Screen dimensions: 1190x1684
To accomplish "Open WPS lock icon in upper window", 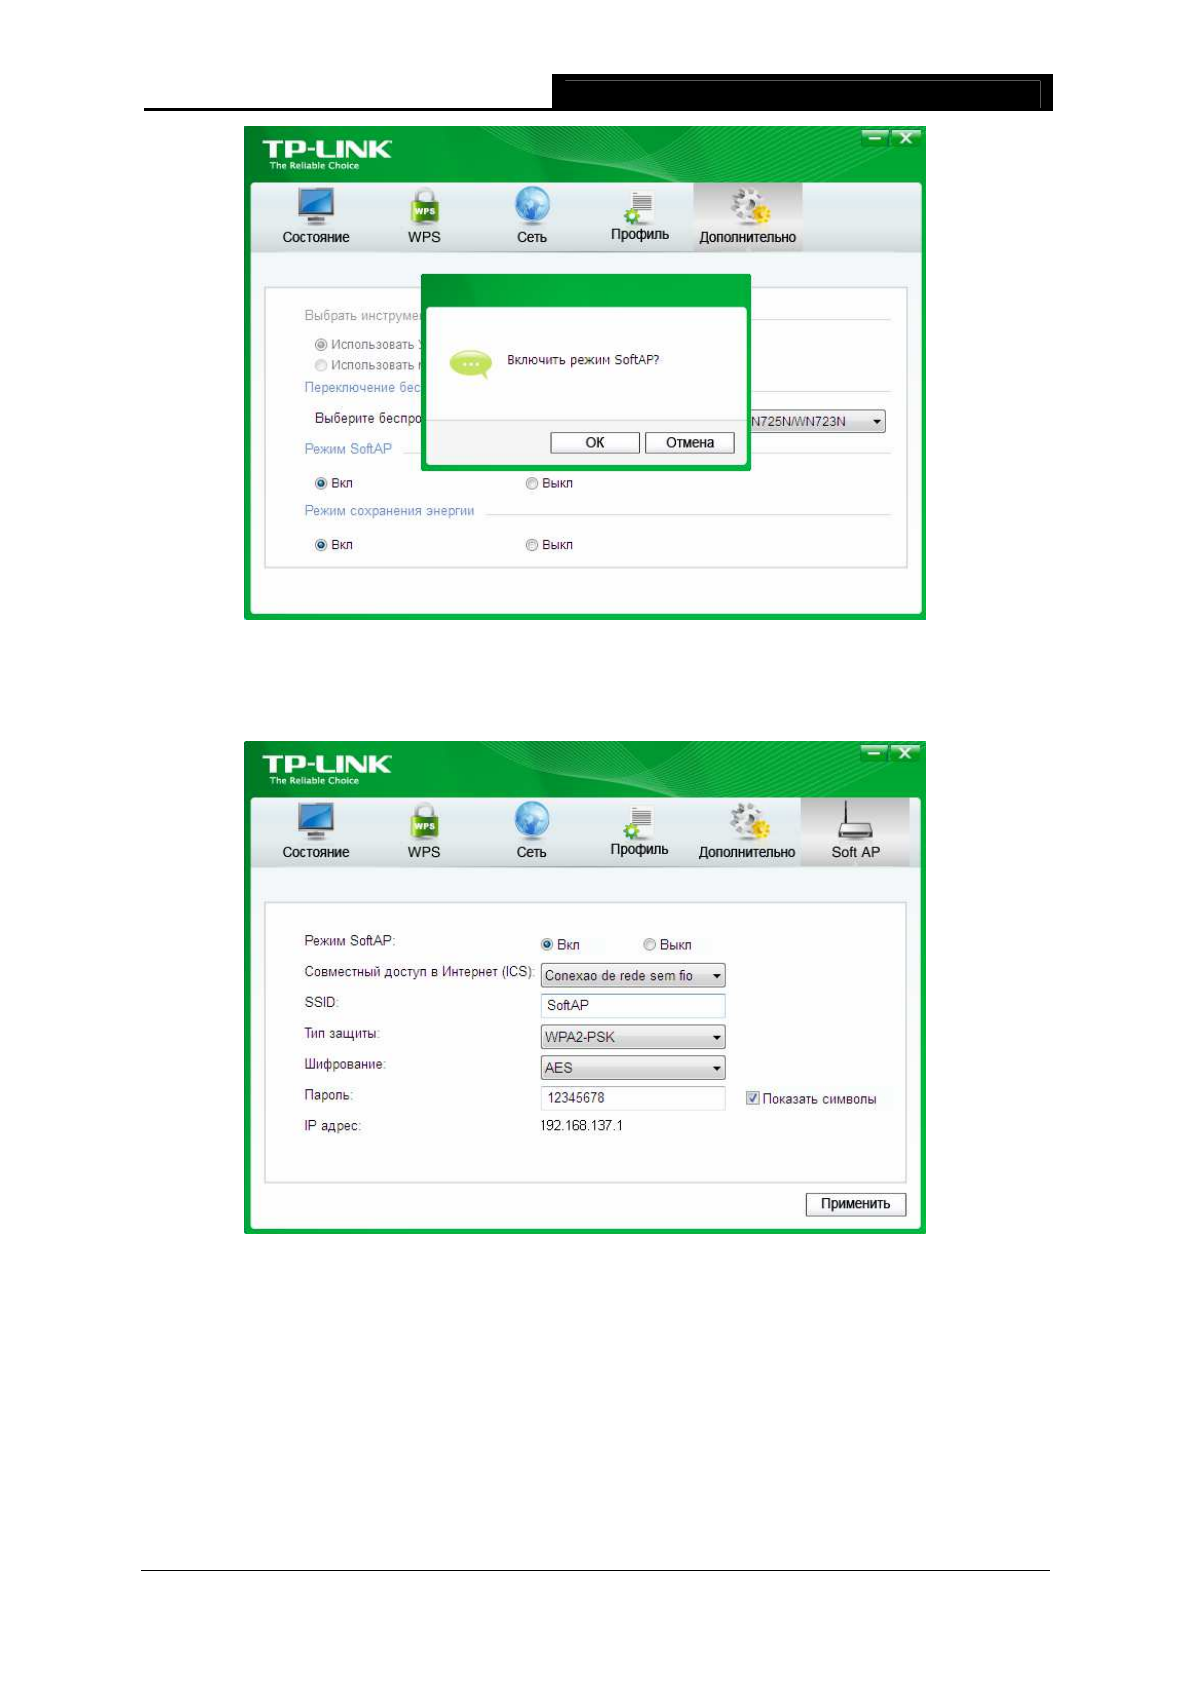I will point(424,207).
